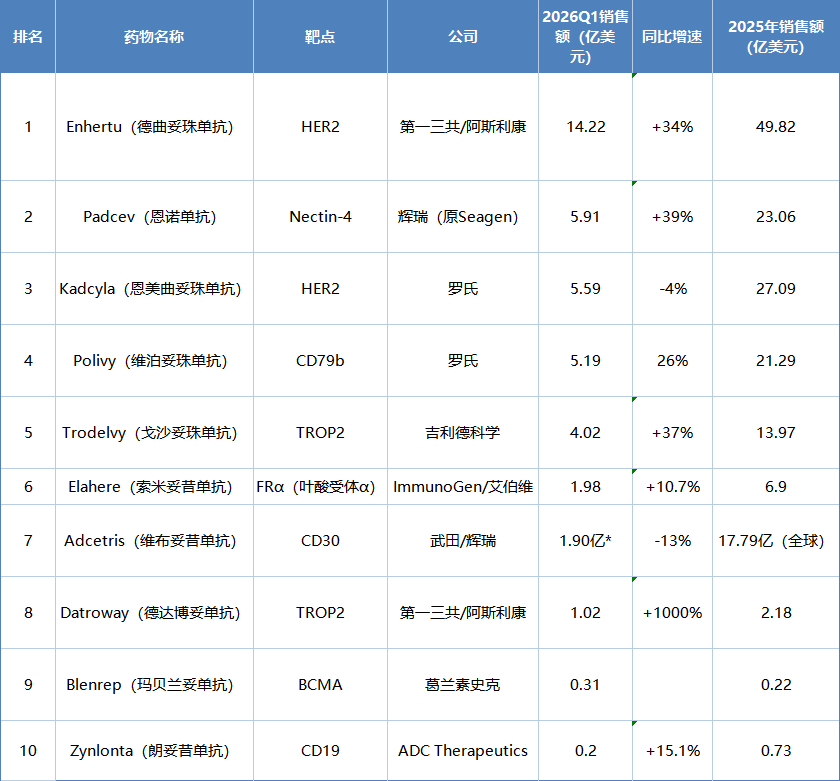Click the +34% growth cell

[672, 127]
